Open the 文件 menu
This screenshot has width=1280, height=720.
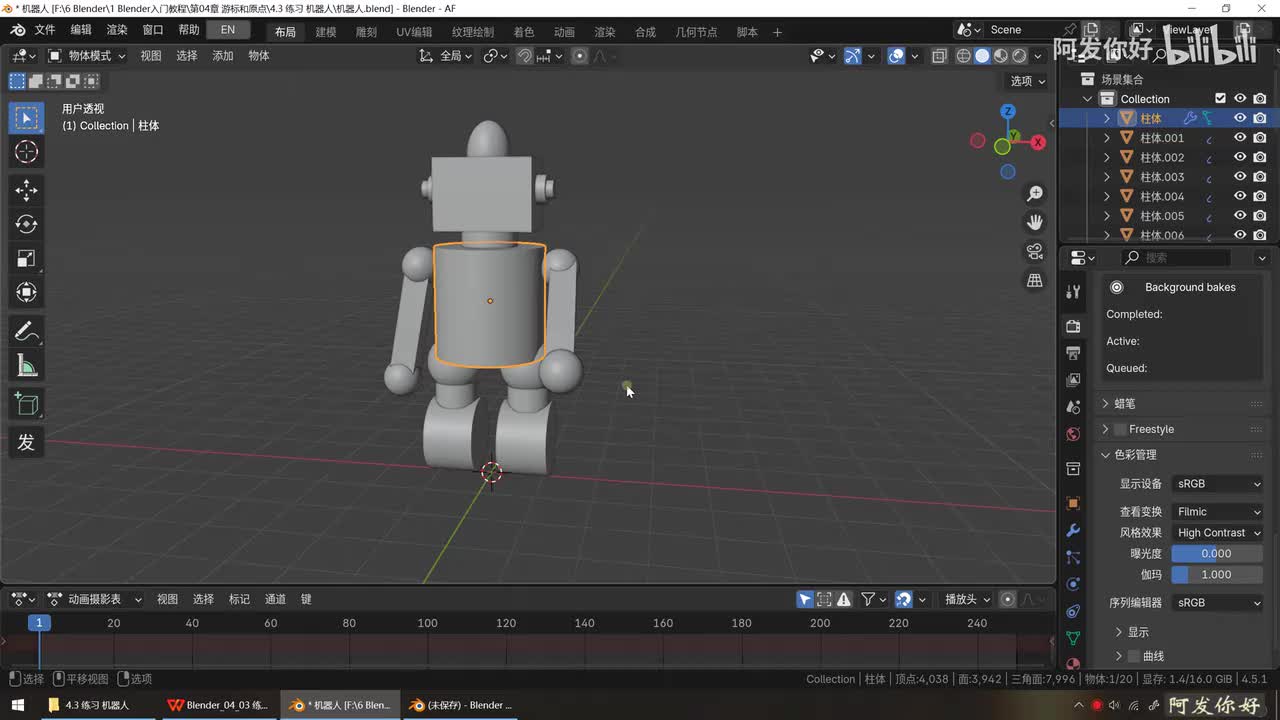pos(45,31)
